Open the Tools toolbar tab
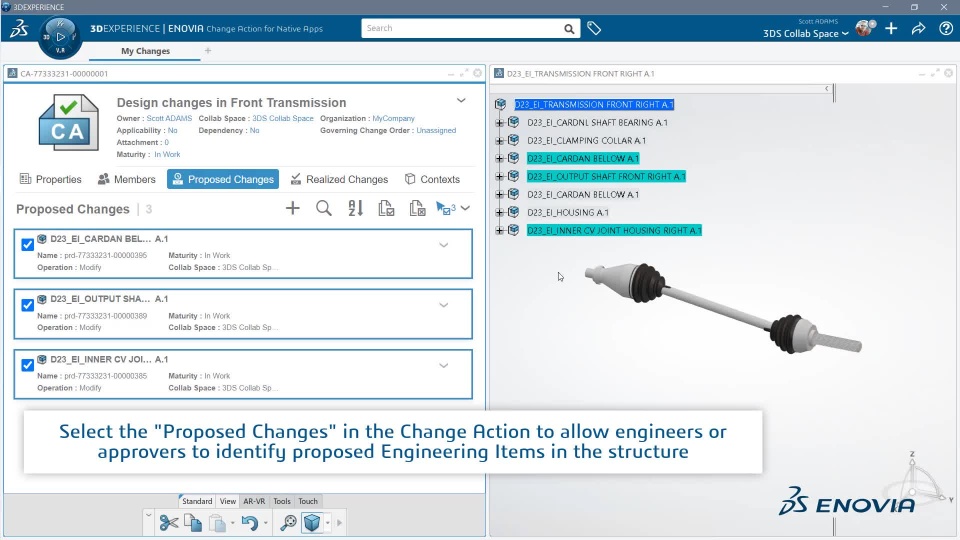Viewport: 960px width, 540px height. coord(282,501)
